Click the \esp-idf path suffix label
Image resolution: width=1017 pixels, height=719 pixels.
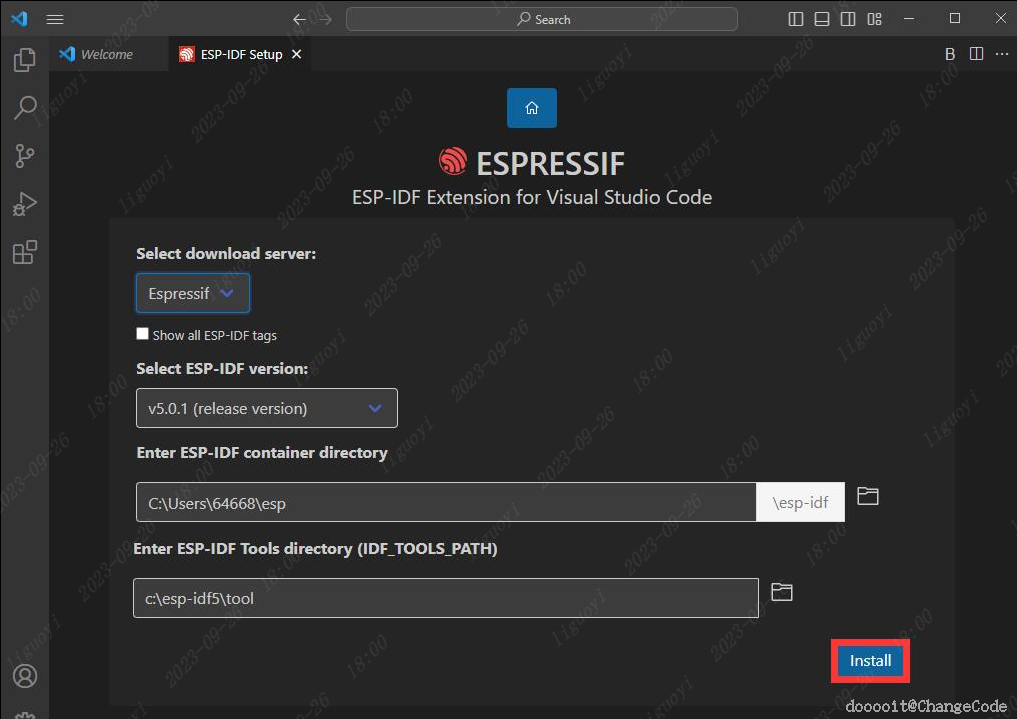(800, 502)
